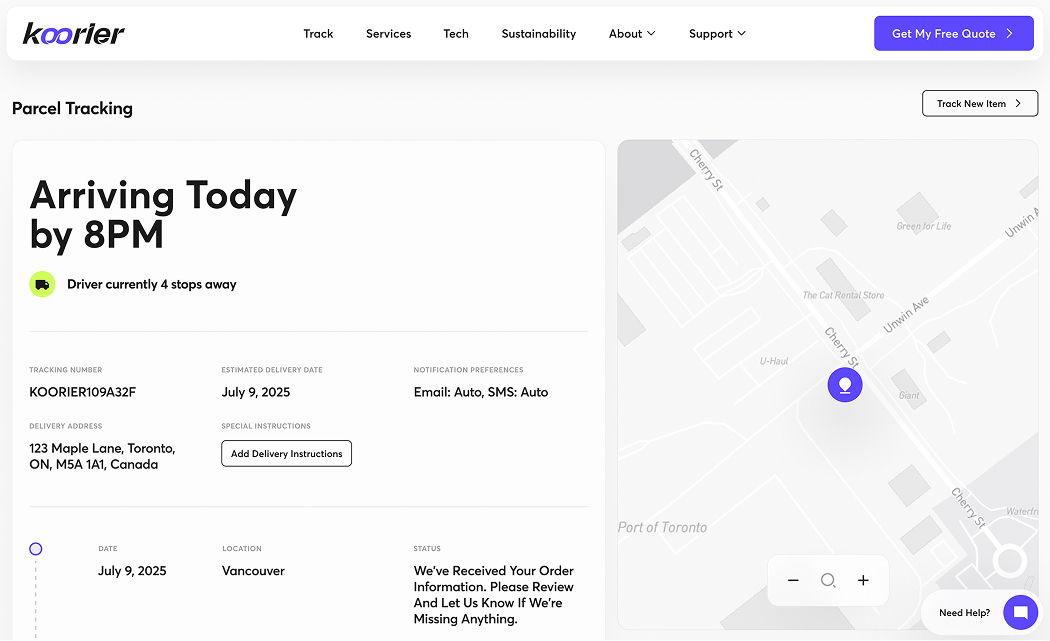Image resolution: width=1050 pixels, height=641 pixels.
Task: Zoom out the map with minus
Action: [793, 580]
